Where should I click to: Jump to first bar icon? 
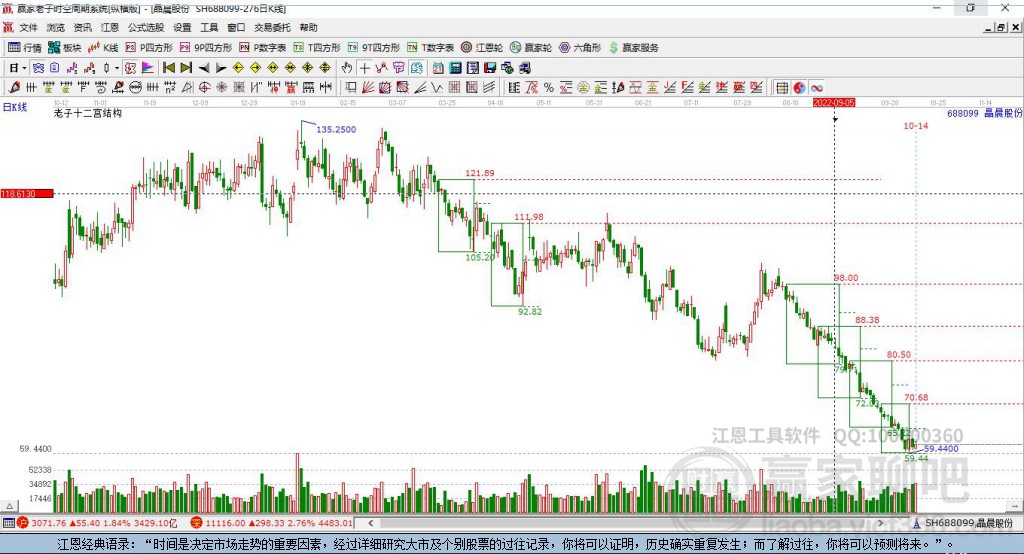tap(168, 68)
